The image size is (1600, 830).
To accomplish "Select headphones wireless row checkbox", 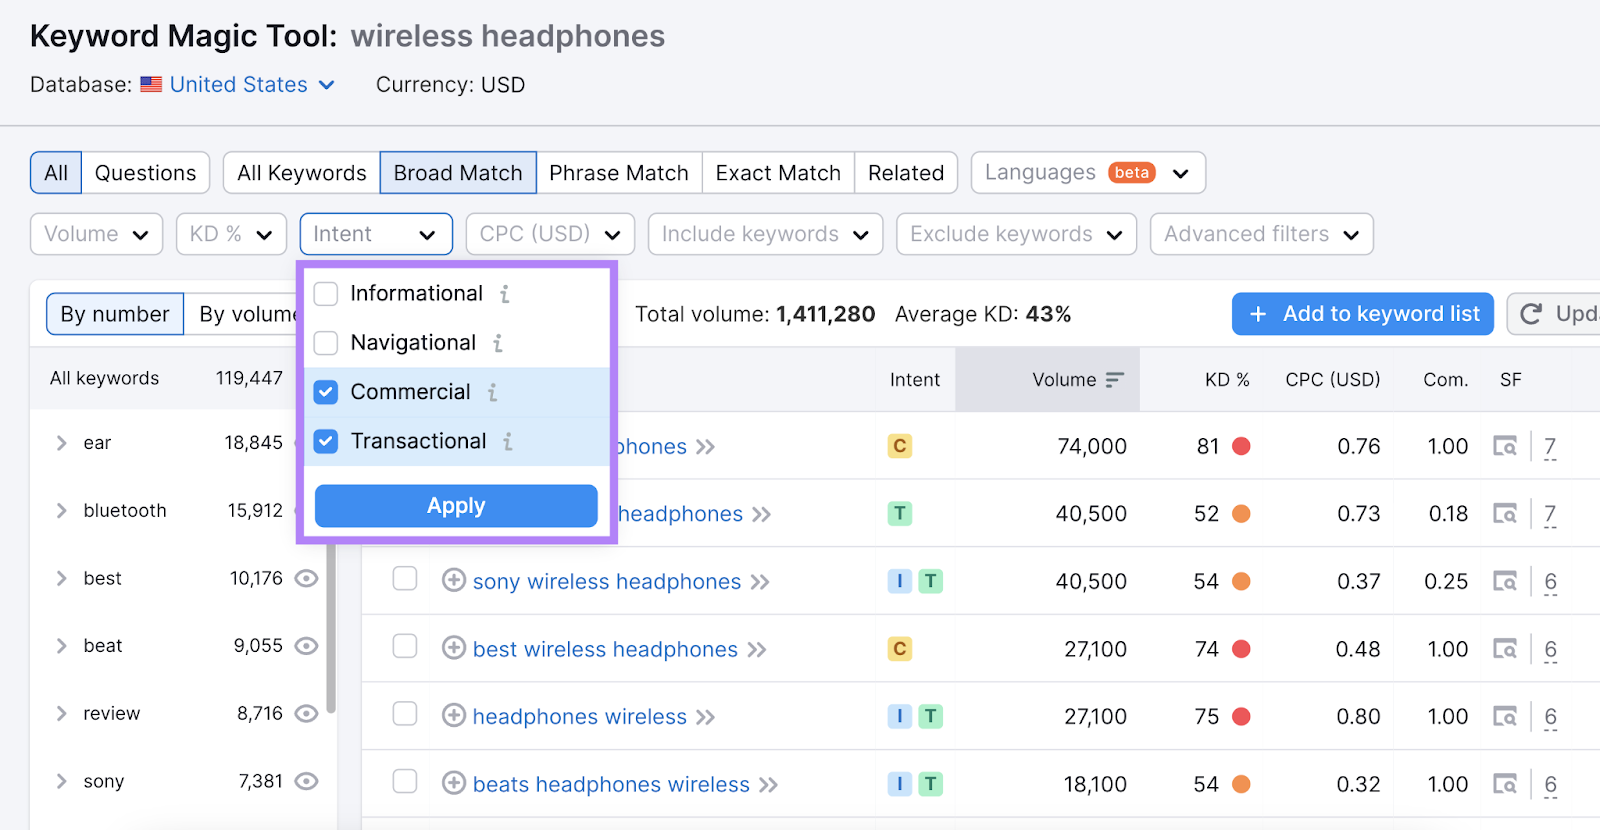I will pyautogui.click(x=405, y=714).
